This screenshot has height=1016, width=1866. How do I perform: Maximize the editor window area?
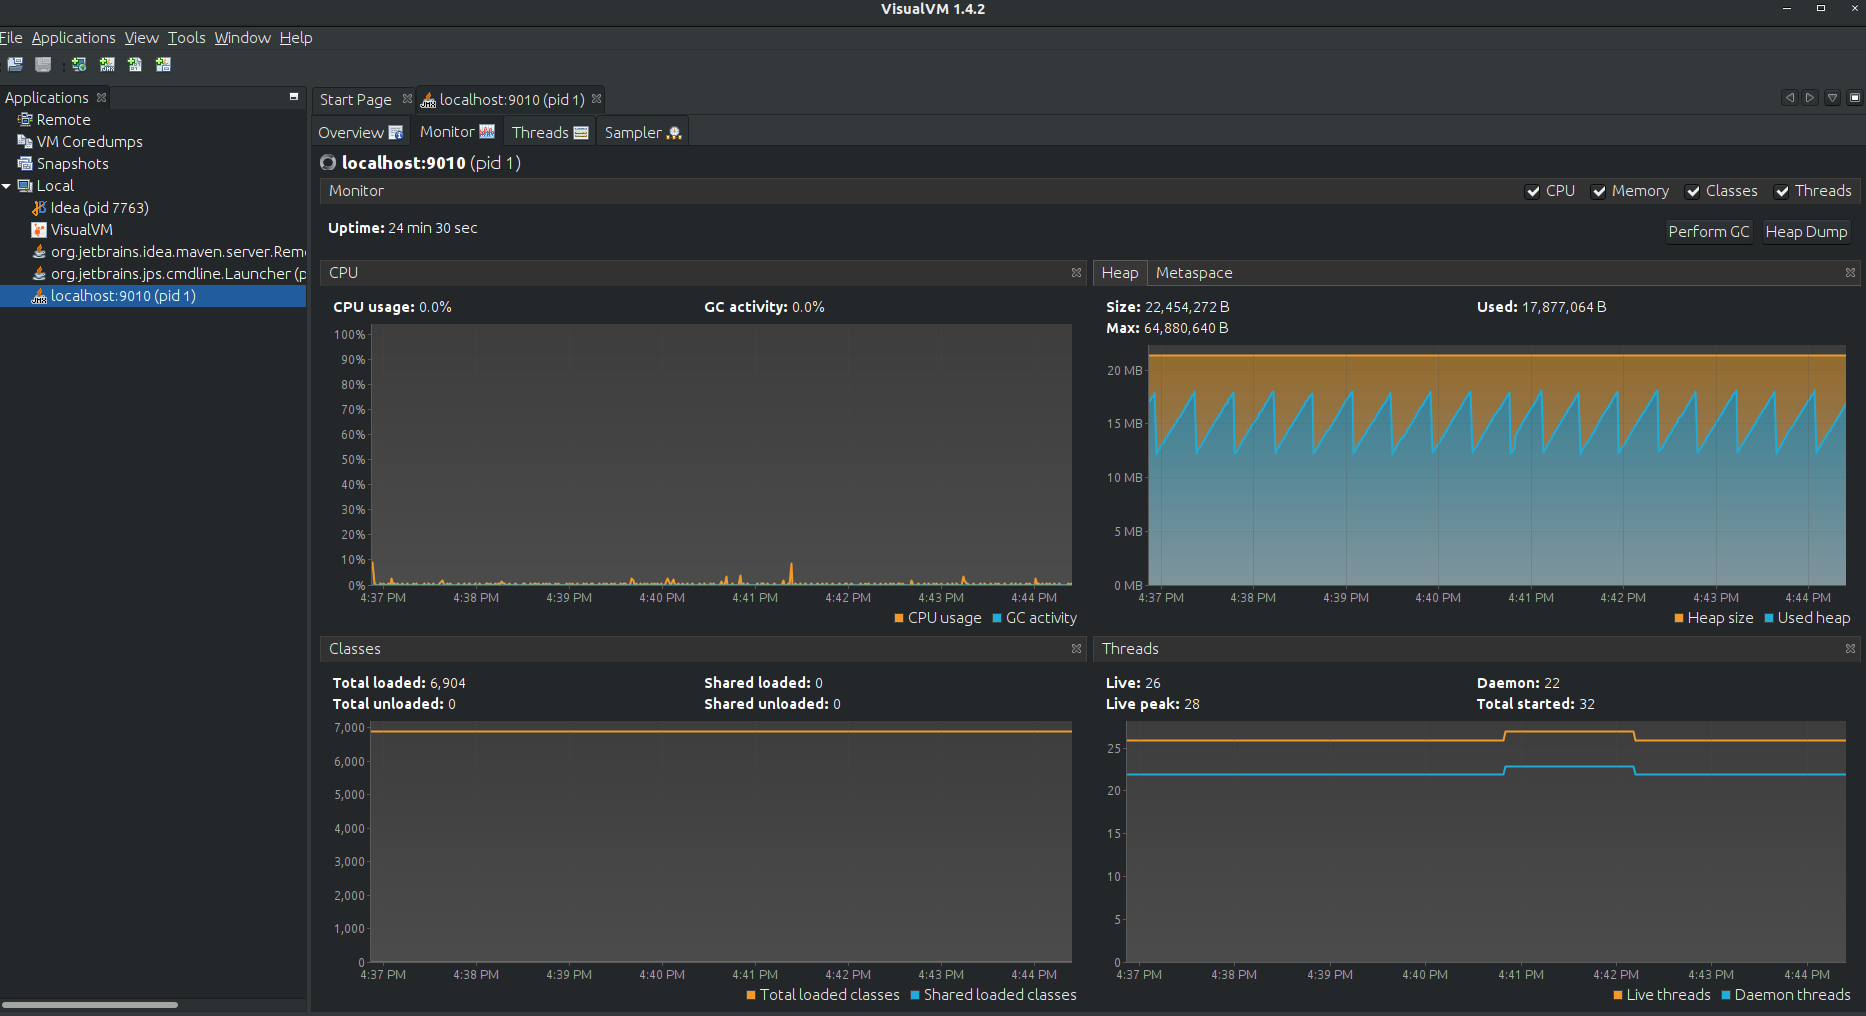(x=1855, y=98)
